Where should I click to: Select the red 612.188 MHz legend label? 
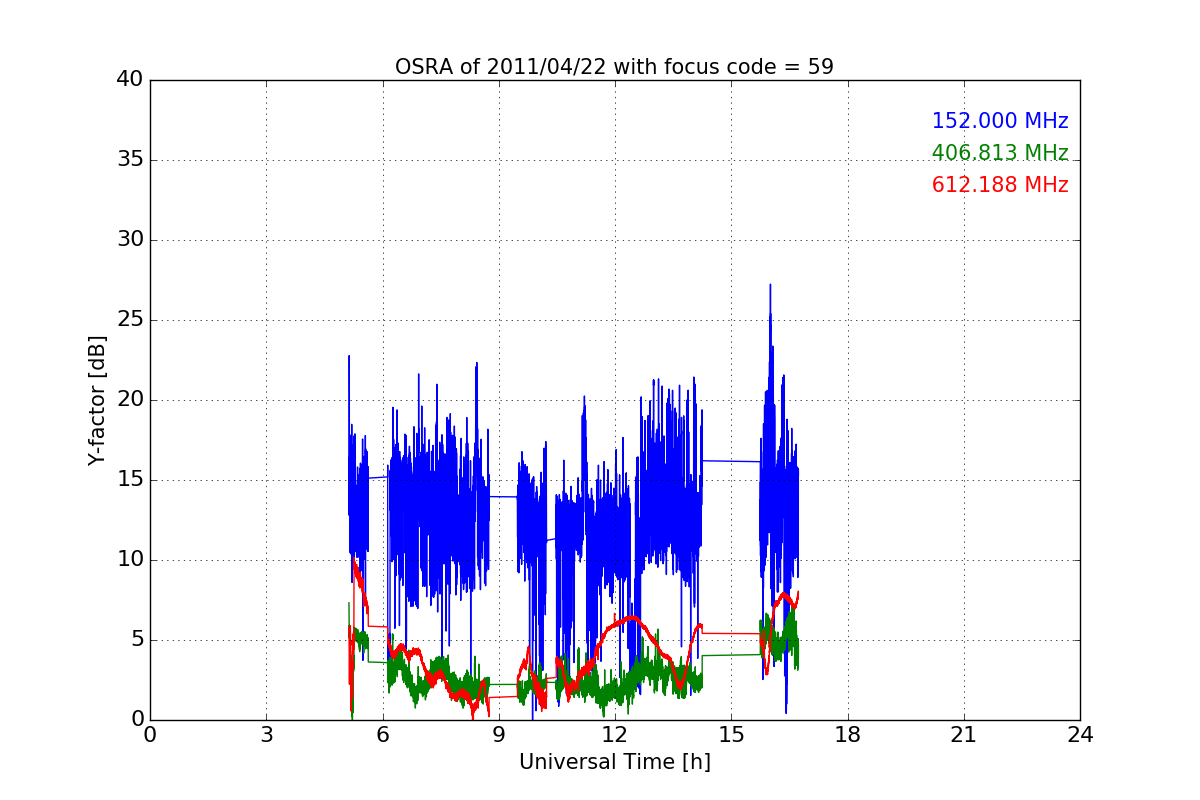tap(1000, 185)
